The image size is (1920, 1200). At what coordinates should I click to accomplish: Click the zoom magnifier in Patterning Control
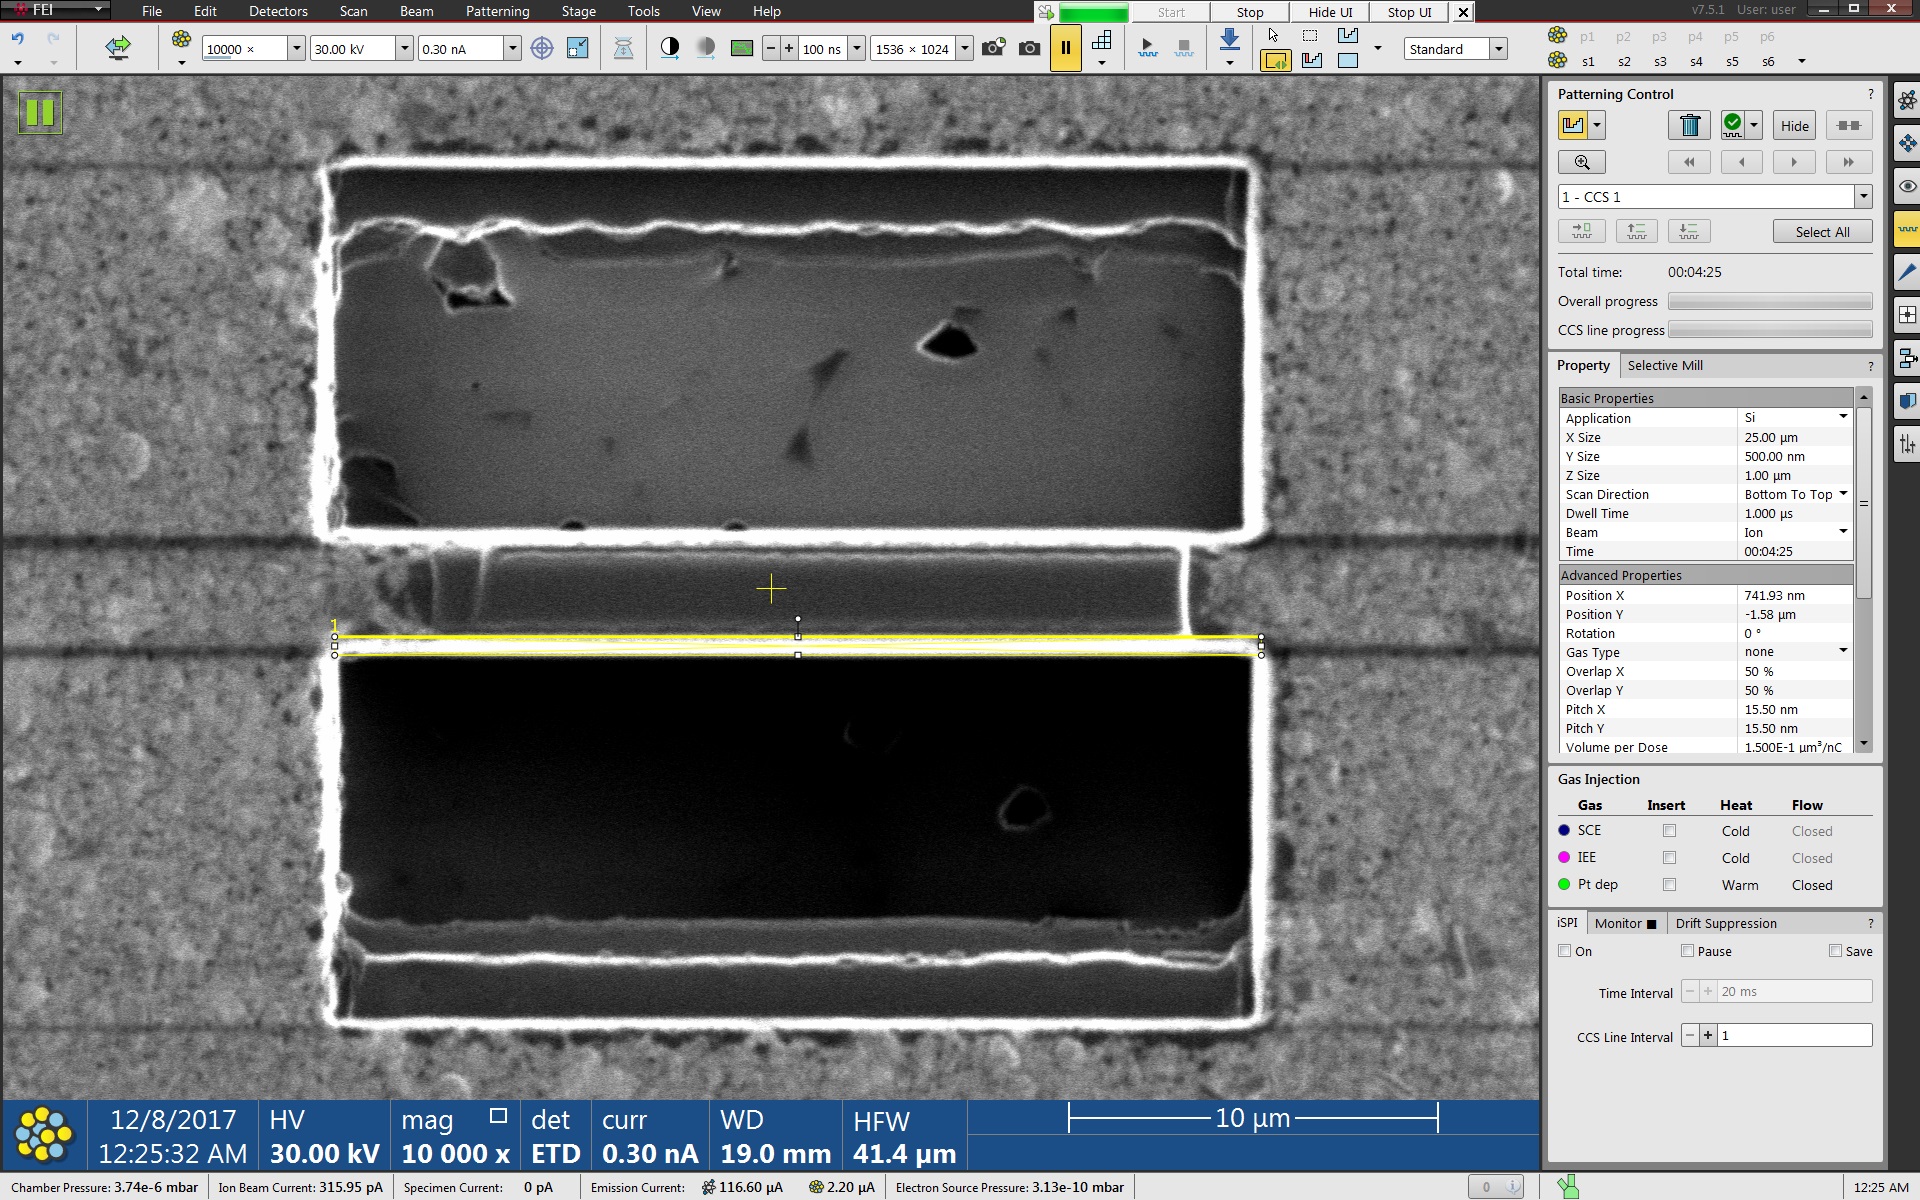point(1581,162)
